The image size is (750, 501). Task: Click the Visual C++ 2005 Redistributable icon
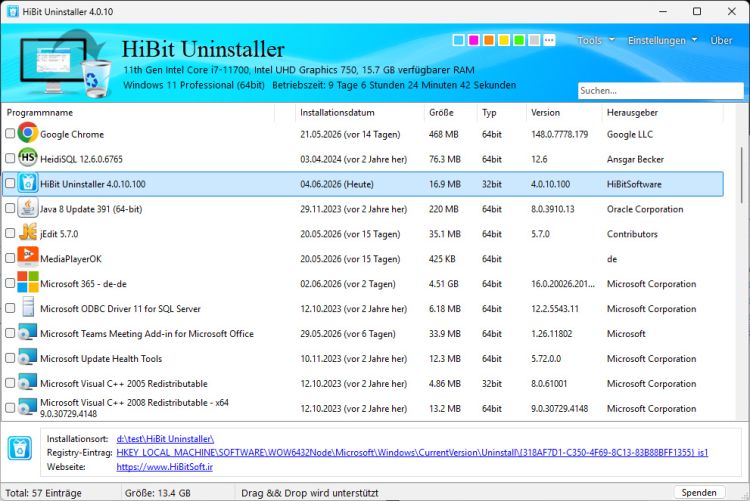(28, 382)
